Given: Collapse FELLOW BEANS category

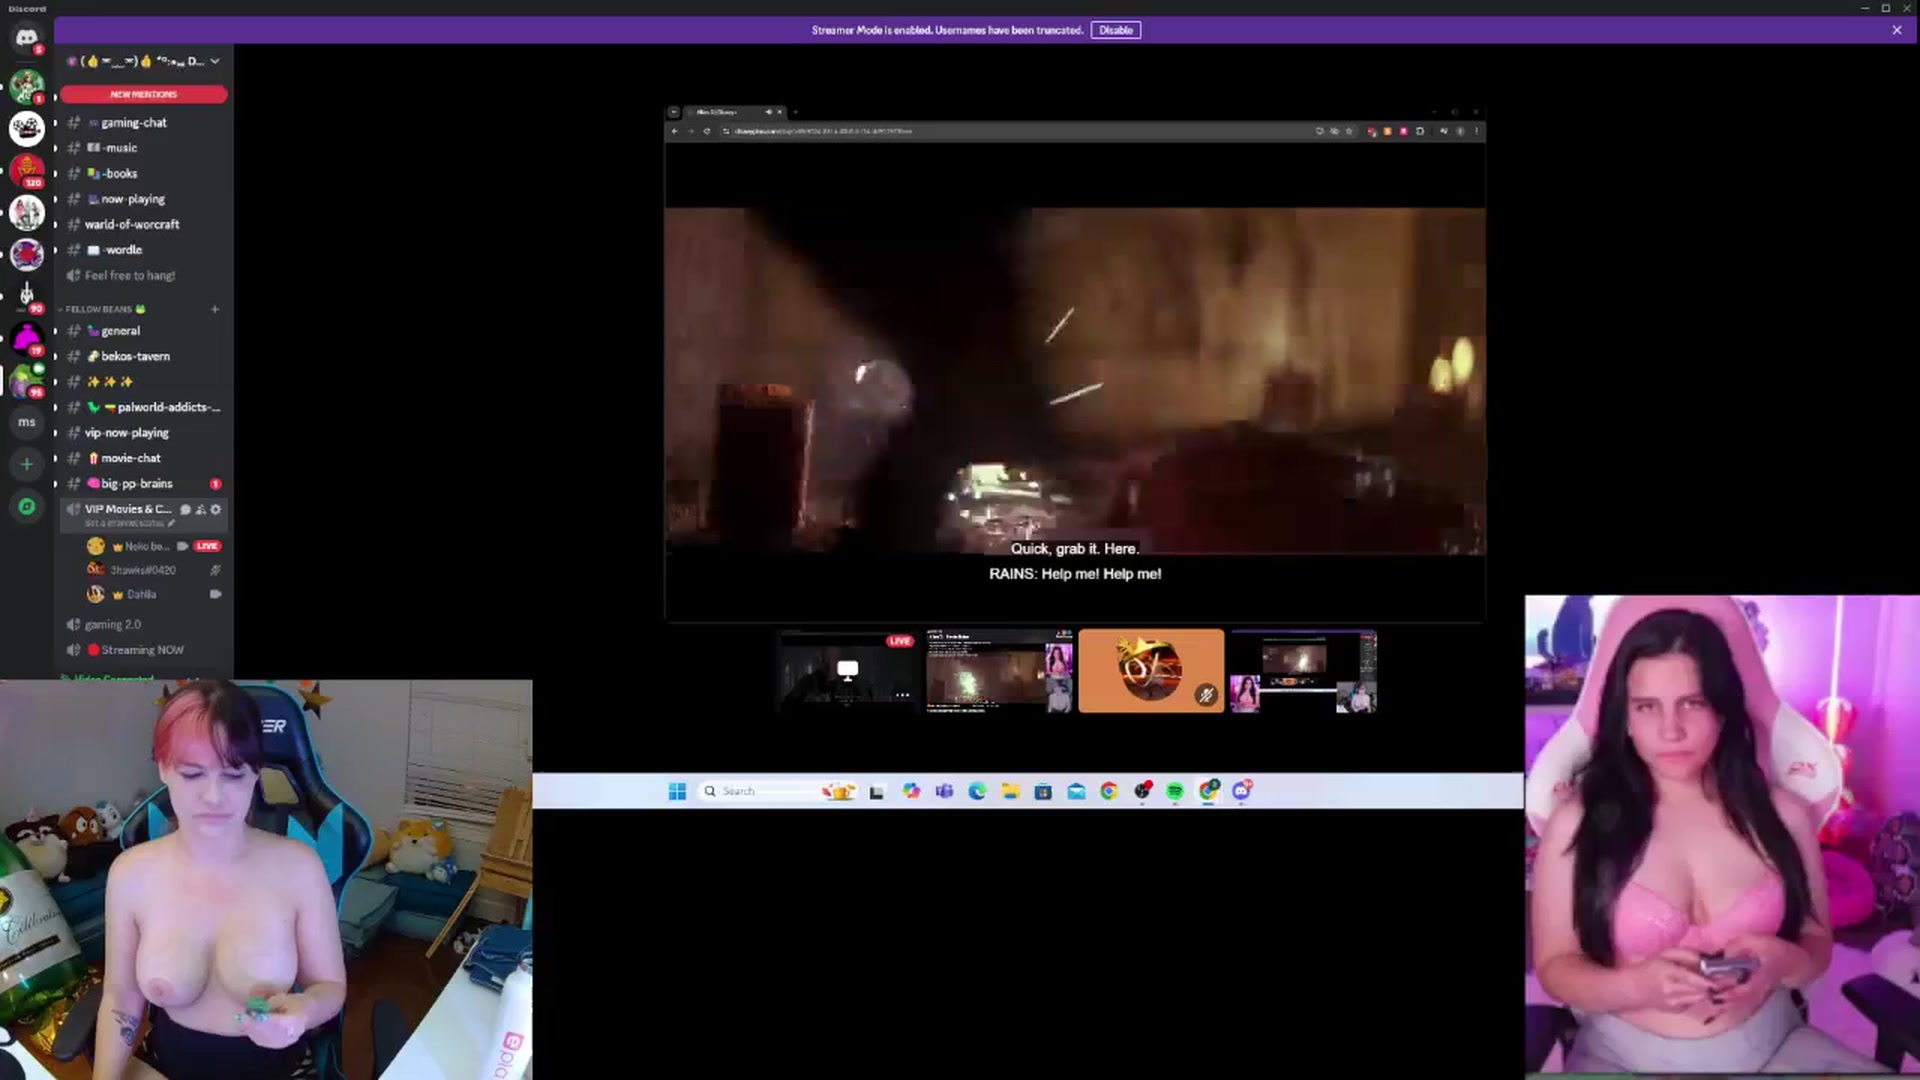Looking at the screenshot, I should [104, 309].
